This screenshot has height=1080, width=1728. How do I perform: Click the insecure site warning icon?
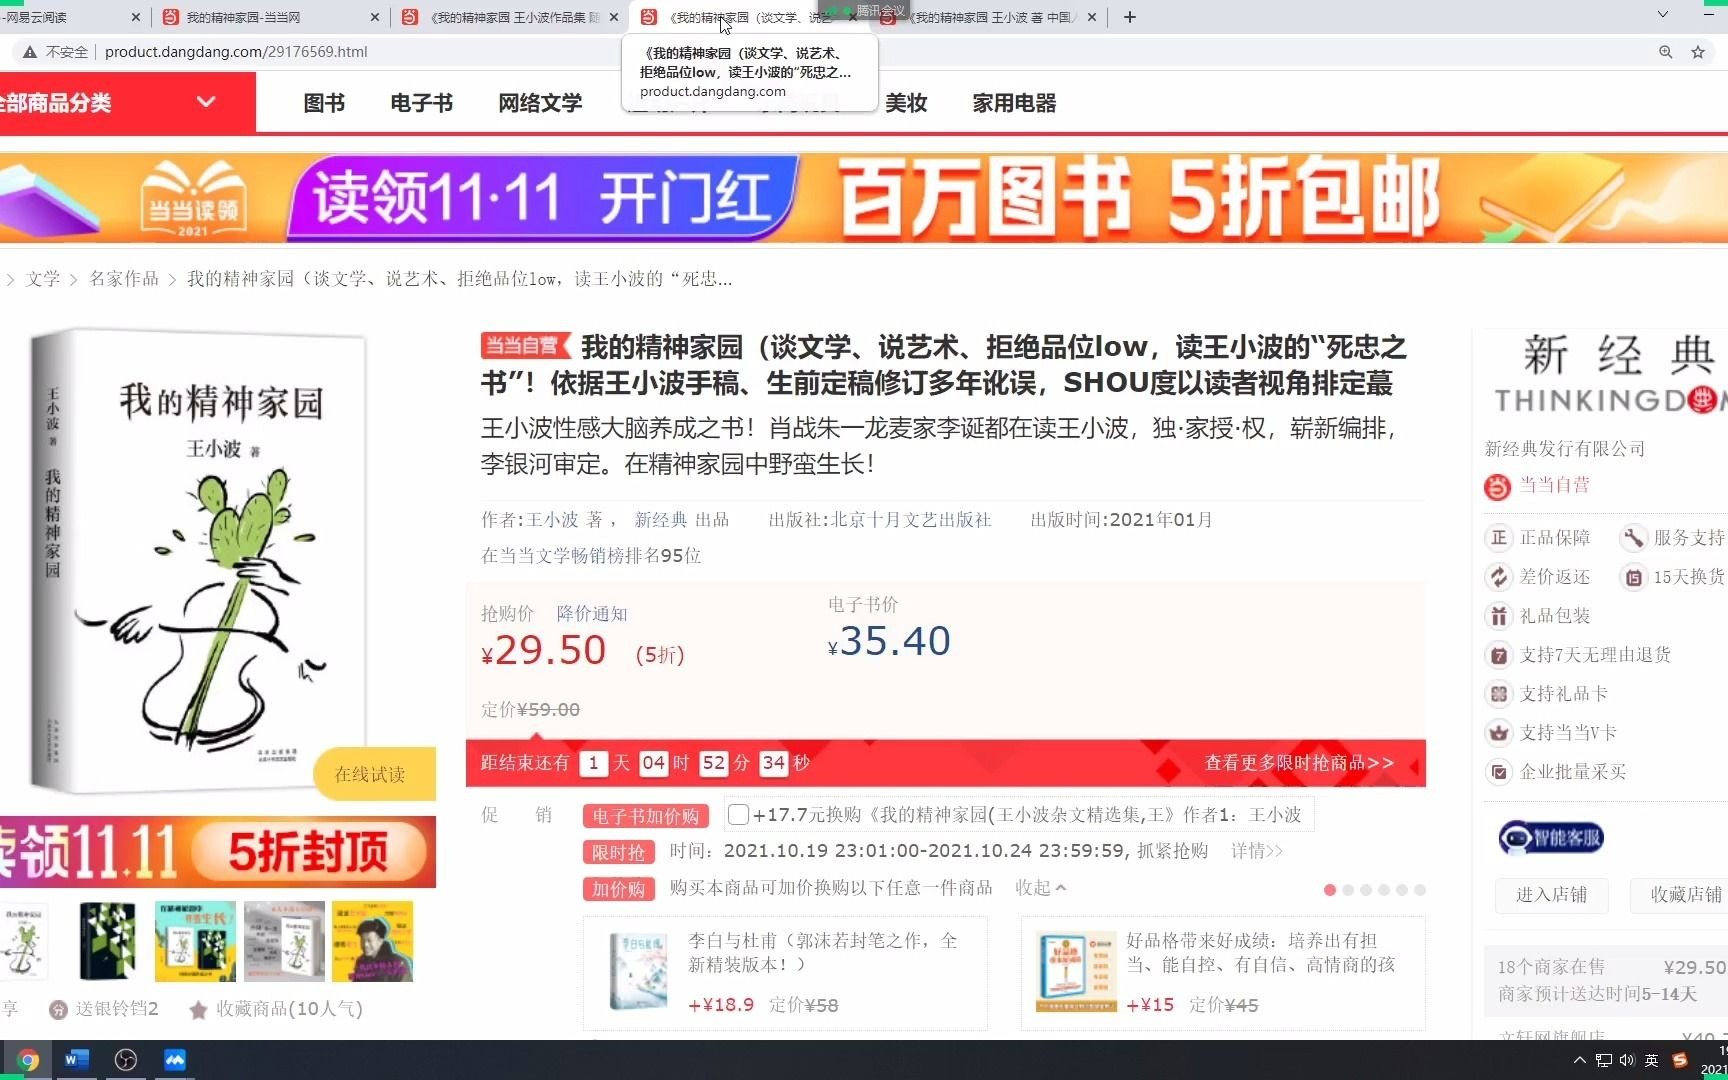pyautogui.click(x=30, y=52)
